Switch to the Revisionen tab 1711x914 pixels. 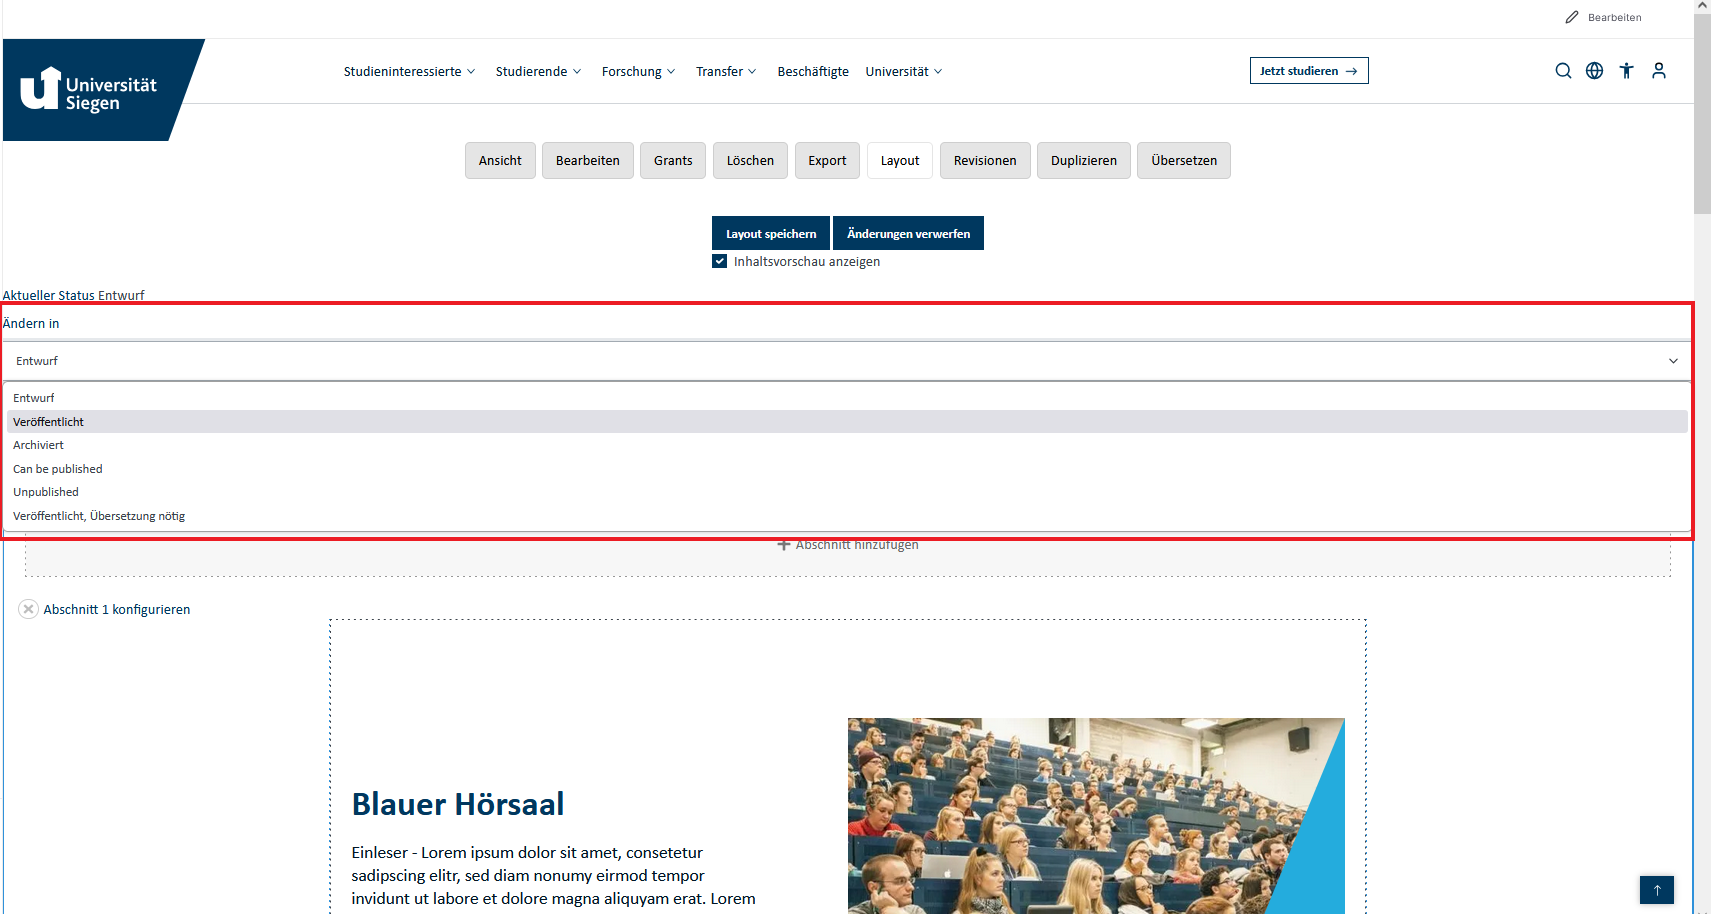tap(984, 160)
